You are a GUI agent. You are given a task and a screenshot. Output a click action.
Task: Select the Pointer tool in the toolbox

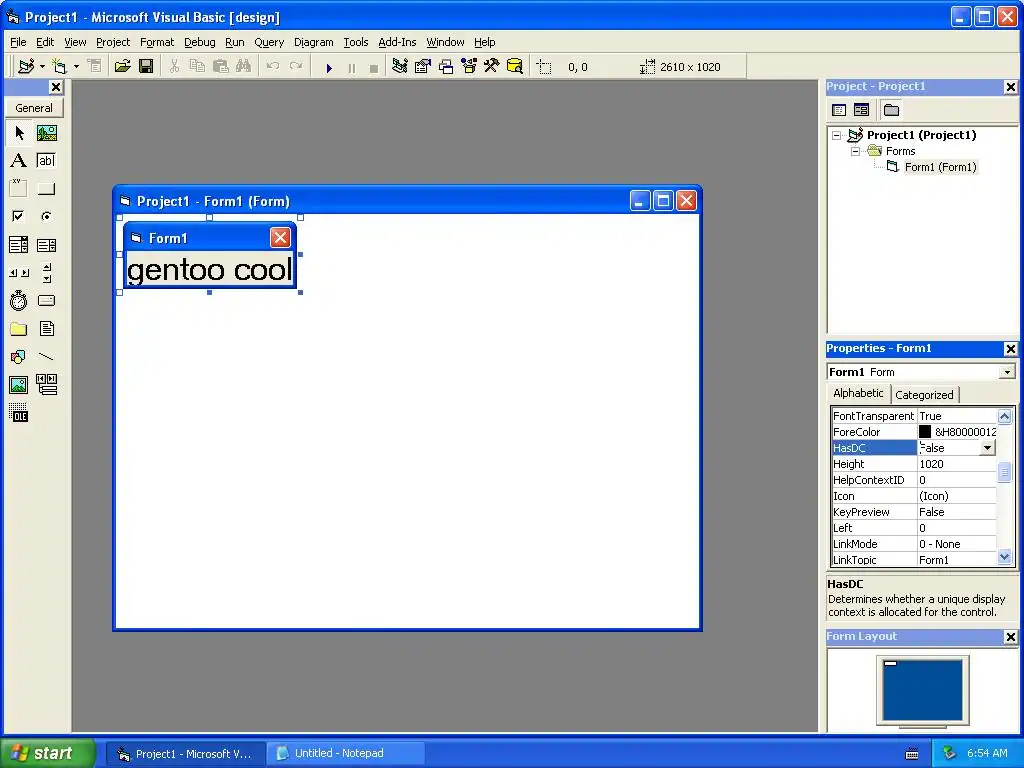pyautogui.click(x=19, y=133)
